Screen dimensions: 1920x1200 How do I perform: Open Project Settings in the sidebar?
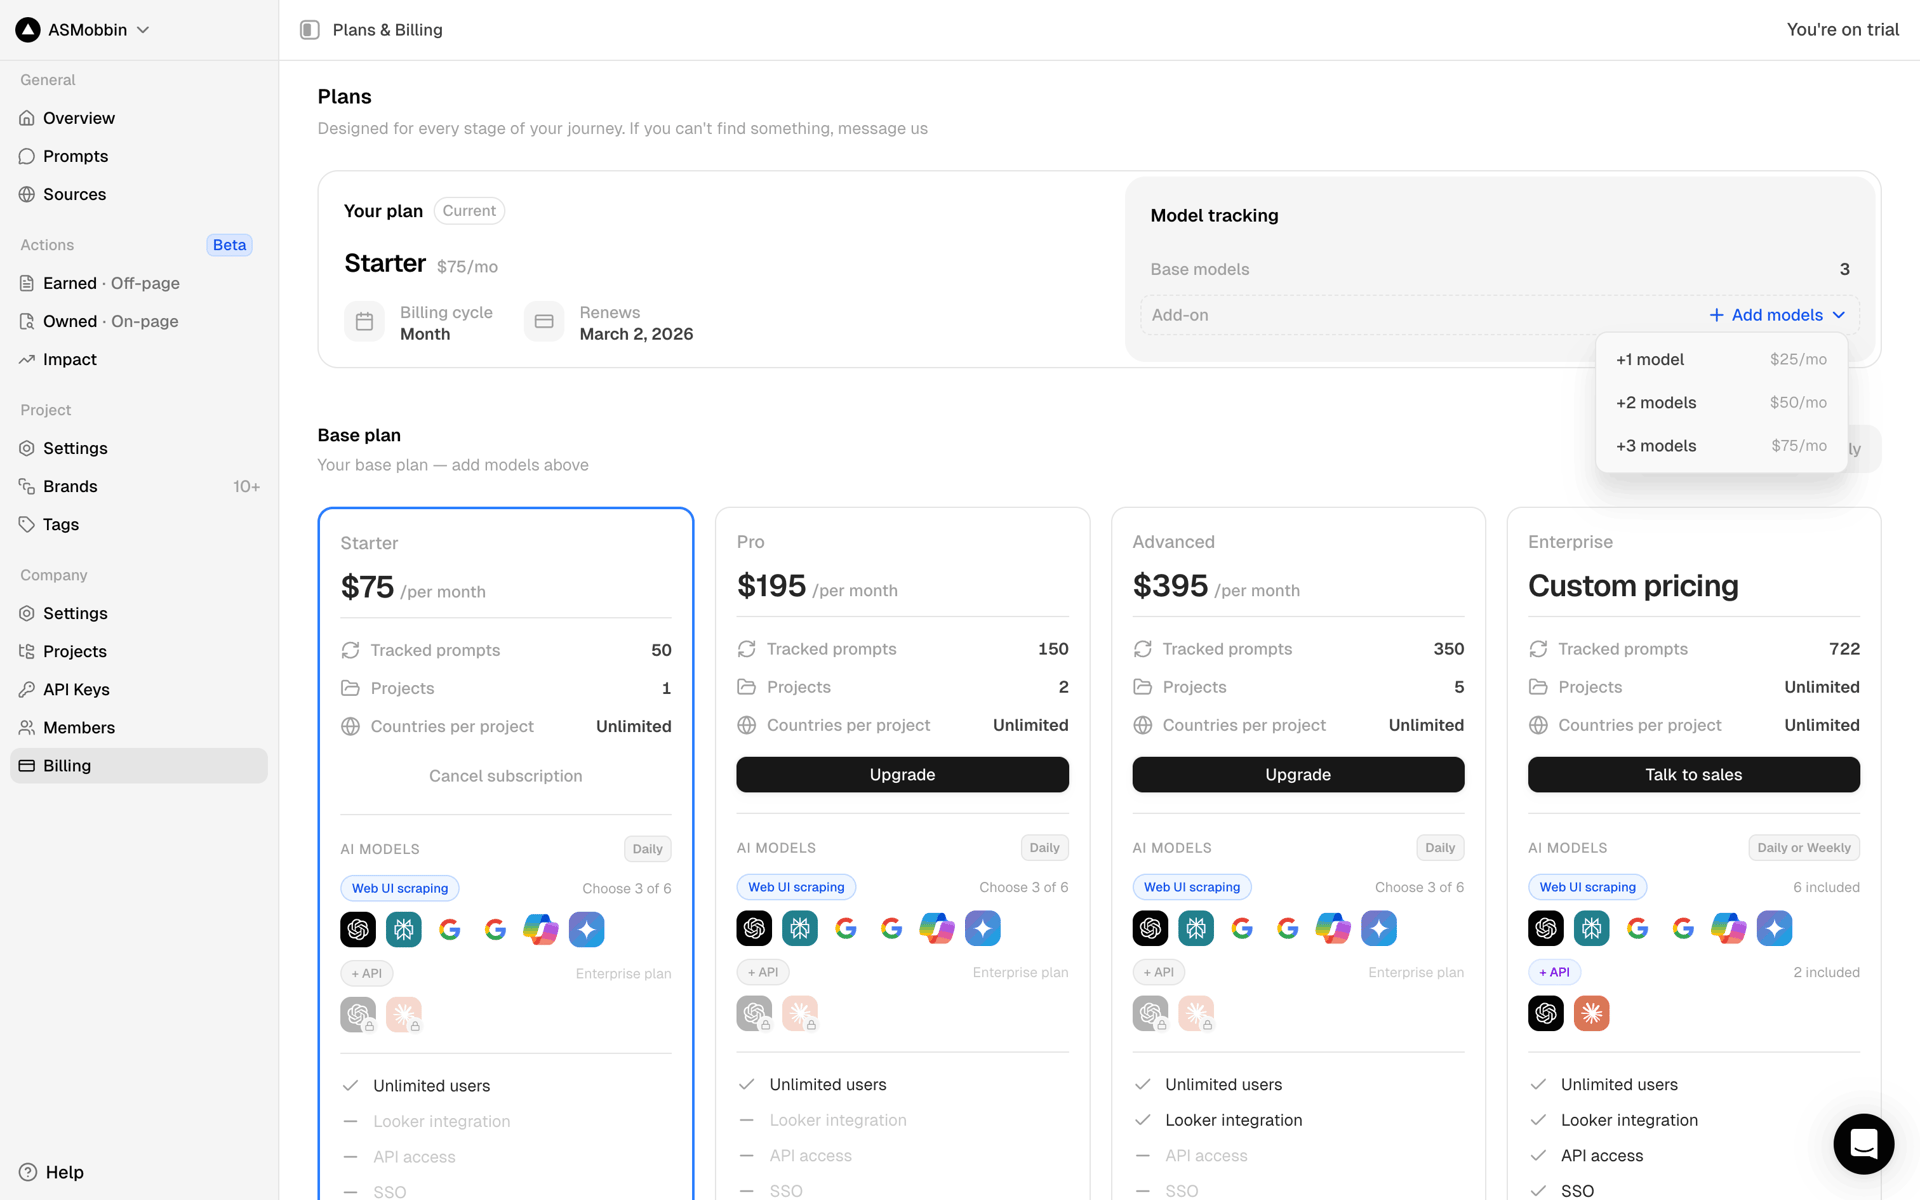pos(139,448)
